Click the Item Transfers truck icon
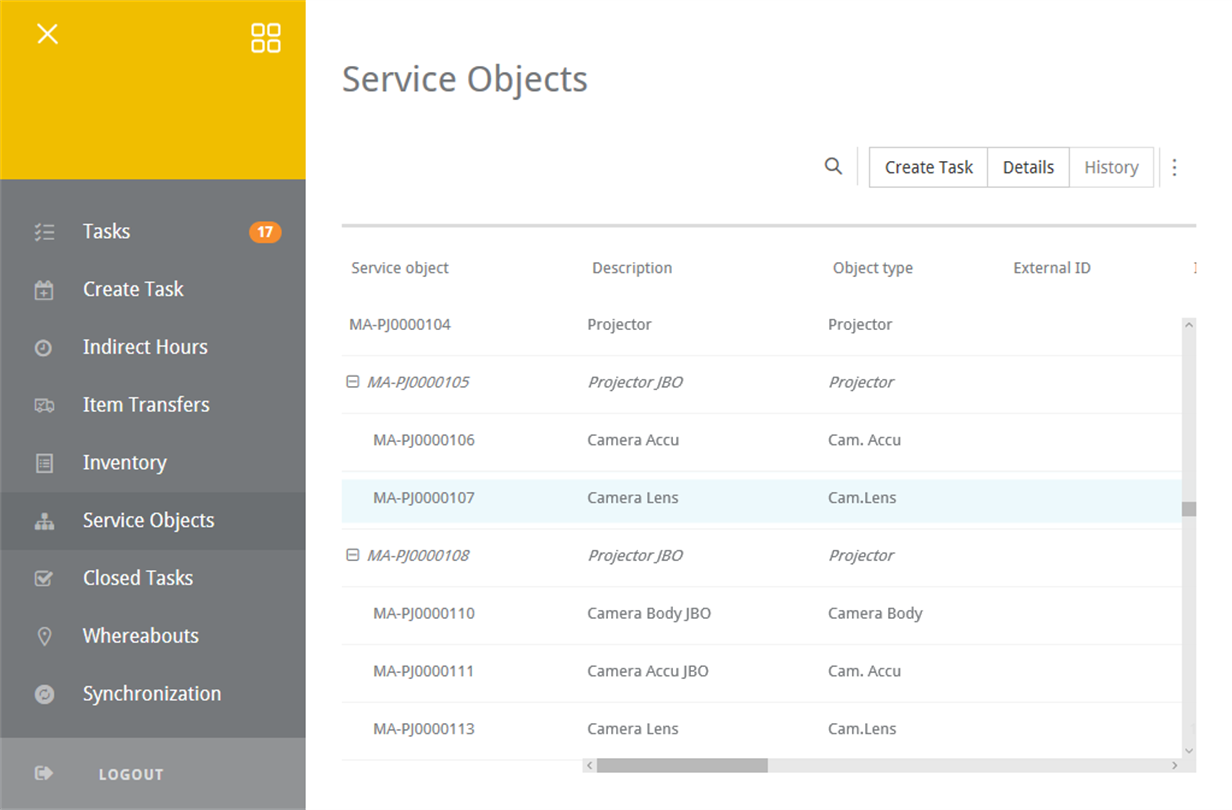Screen dimensions: 1232x810 (x=44, y=405)
